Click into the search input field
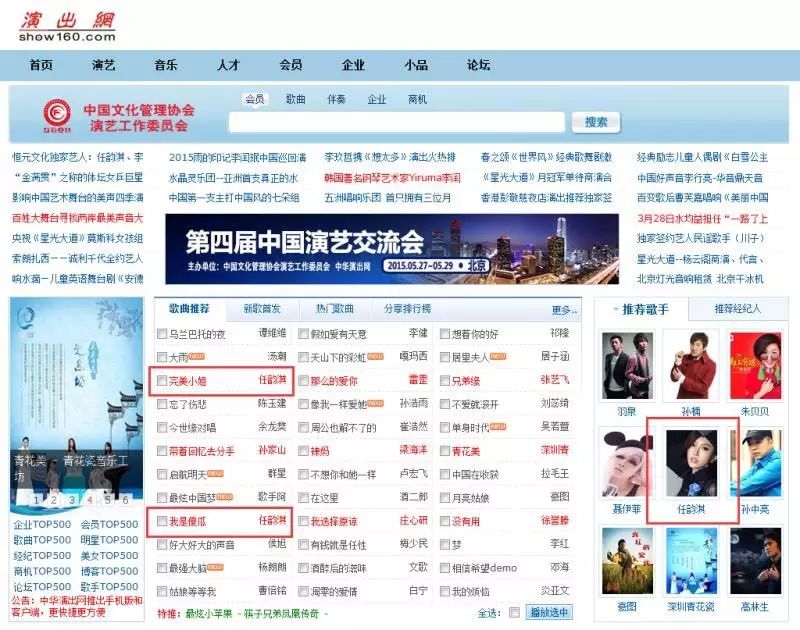 pyautogui.click(x=397, y=122)
